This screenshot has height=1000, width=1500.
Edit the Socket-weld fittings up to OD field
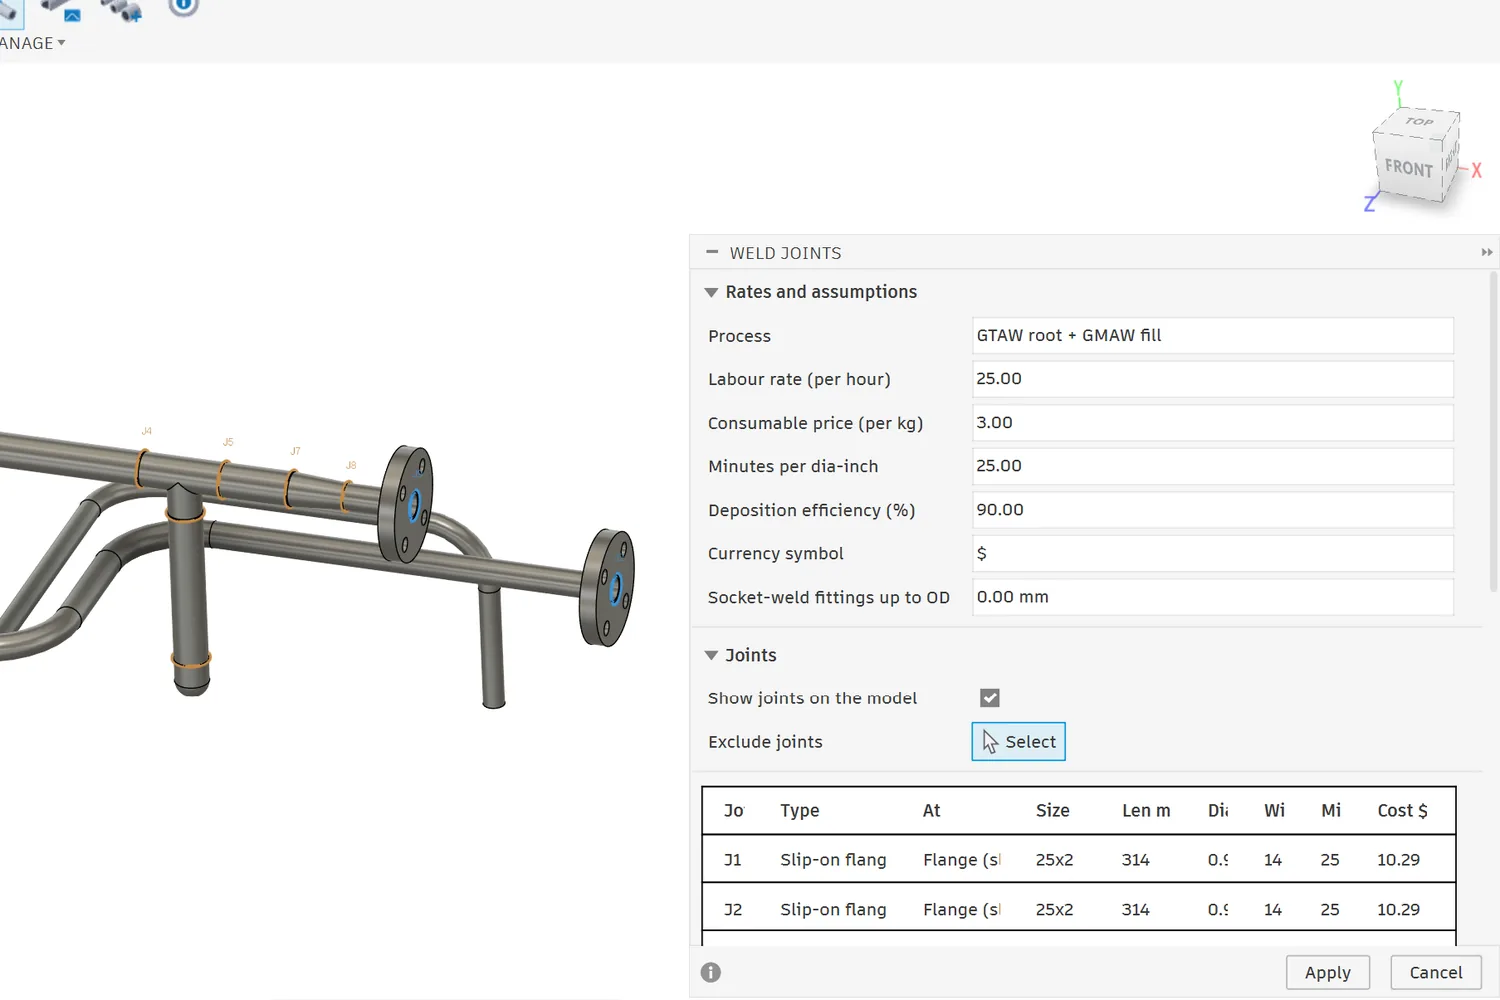pyautogui.click(x=1212, y=597)
